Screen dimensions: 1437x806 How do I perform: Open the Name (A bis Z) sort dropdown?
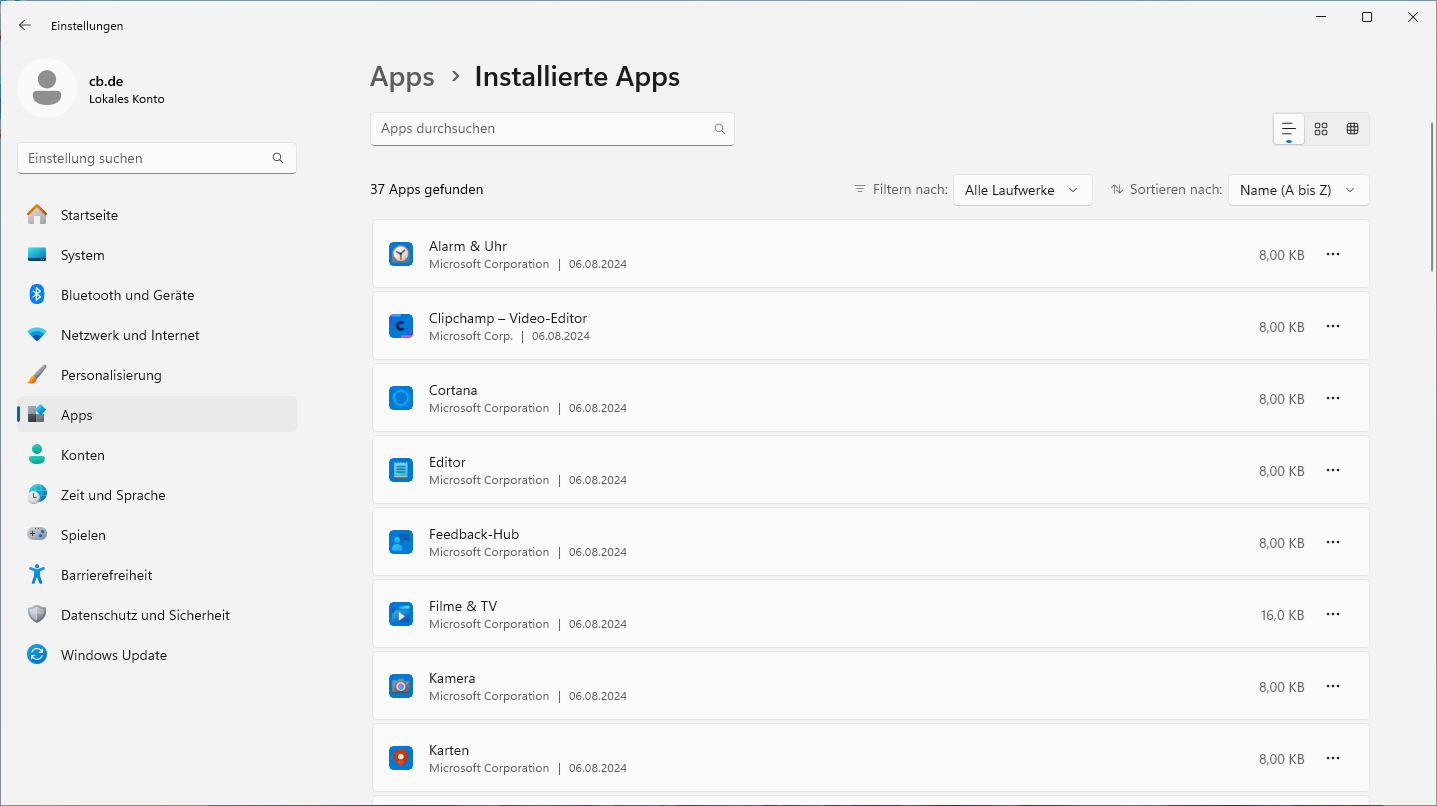tap(1298, 190)
